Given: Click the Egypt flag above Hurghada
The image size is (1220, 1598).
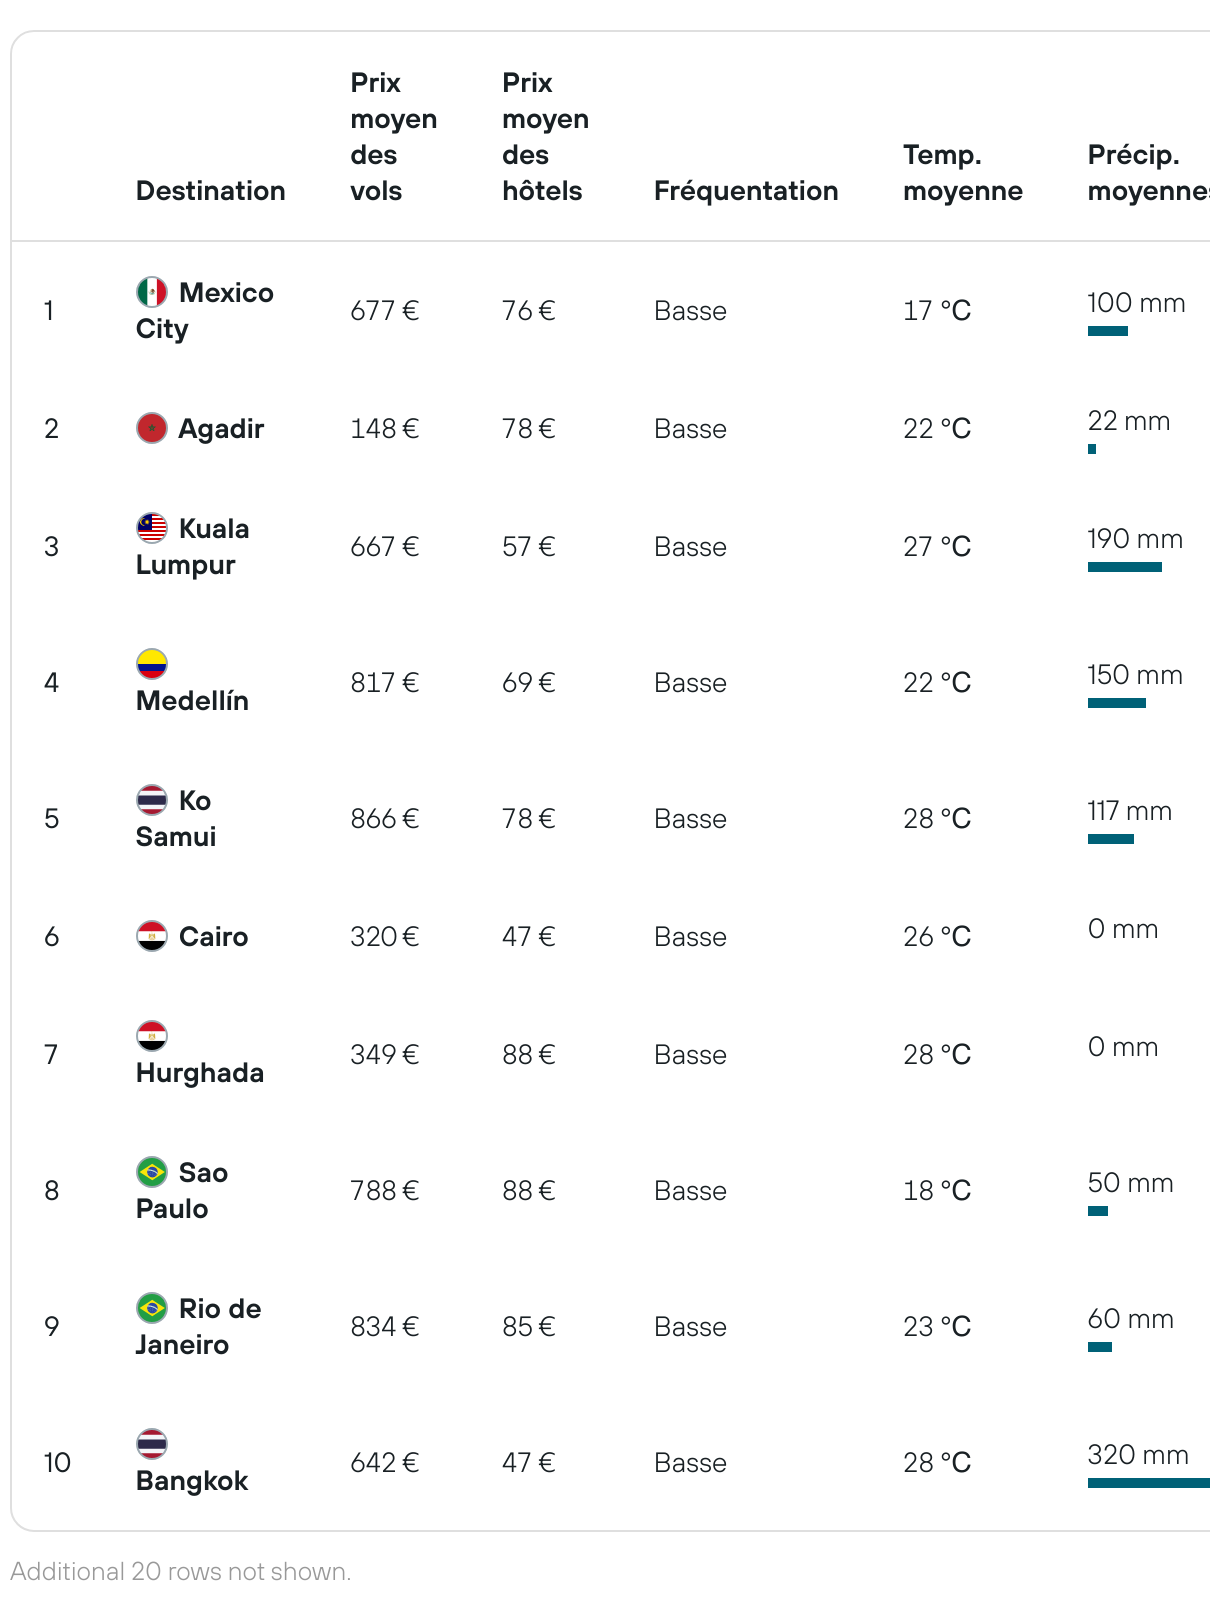Looking at the screenshot, I should [x=152, y=1036].
